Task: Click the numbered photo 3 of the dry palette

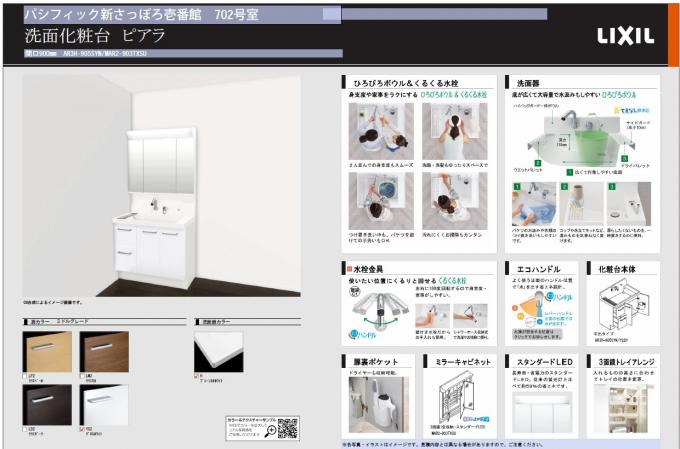Action: pyautogui.click(x=629, y=204)
